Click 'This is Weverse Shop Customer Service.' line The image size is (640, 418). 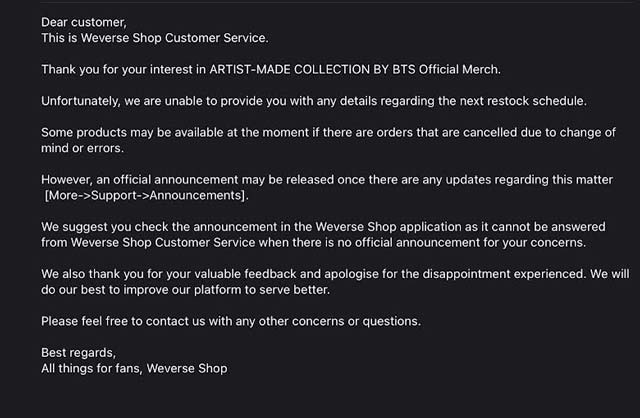point(155,38)
